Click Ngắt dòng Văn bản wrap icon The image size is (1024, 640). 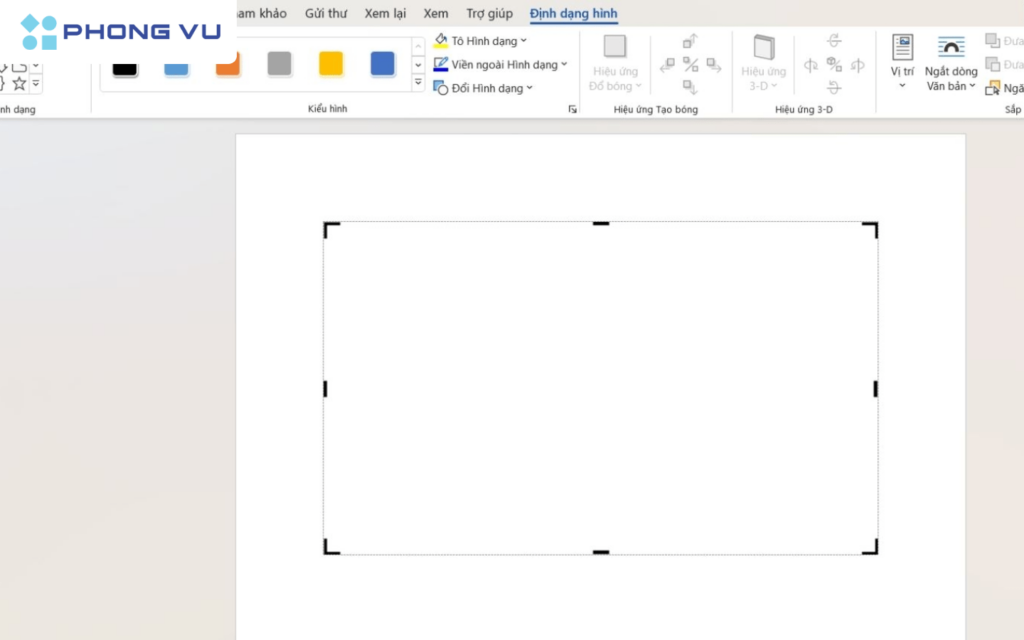(951, 47)
